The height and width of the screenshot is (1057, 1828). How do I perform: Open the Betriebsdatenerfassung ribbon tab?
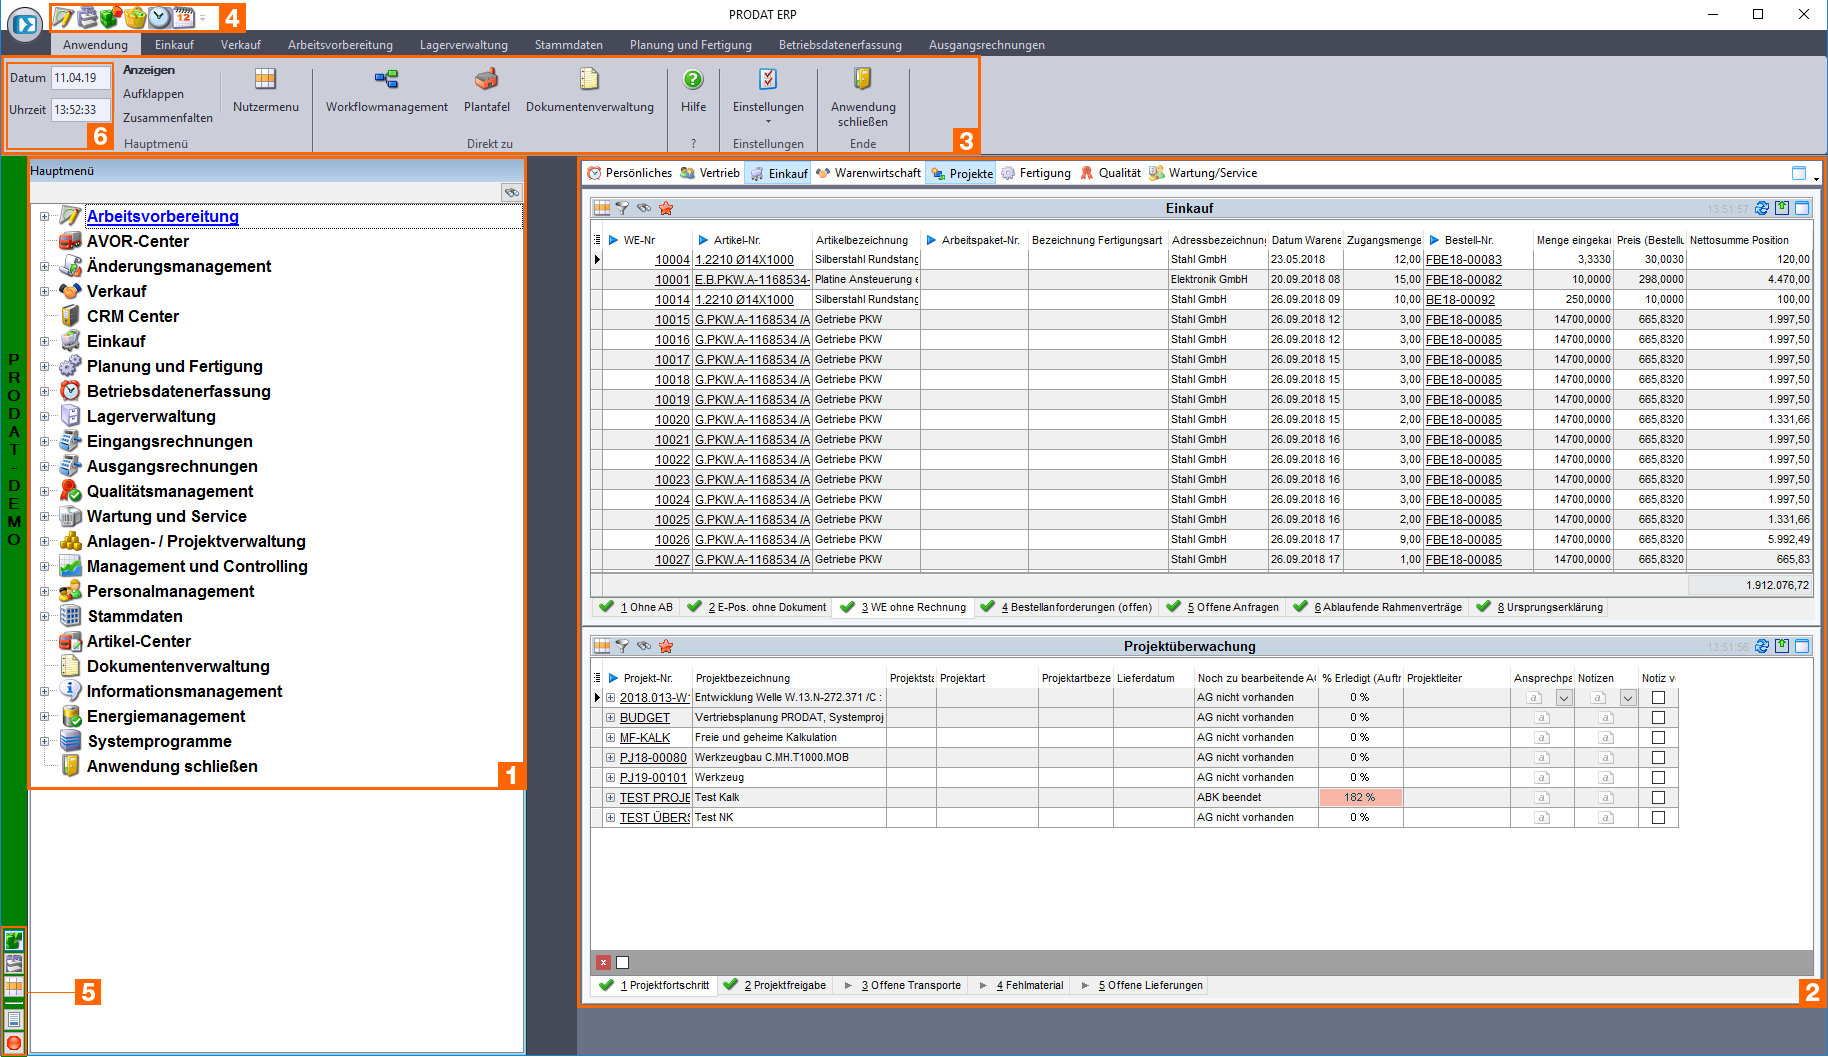[840, 45]
